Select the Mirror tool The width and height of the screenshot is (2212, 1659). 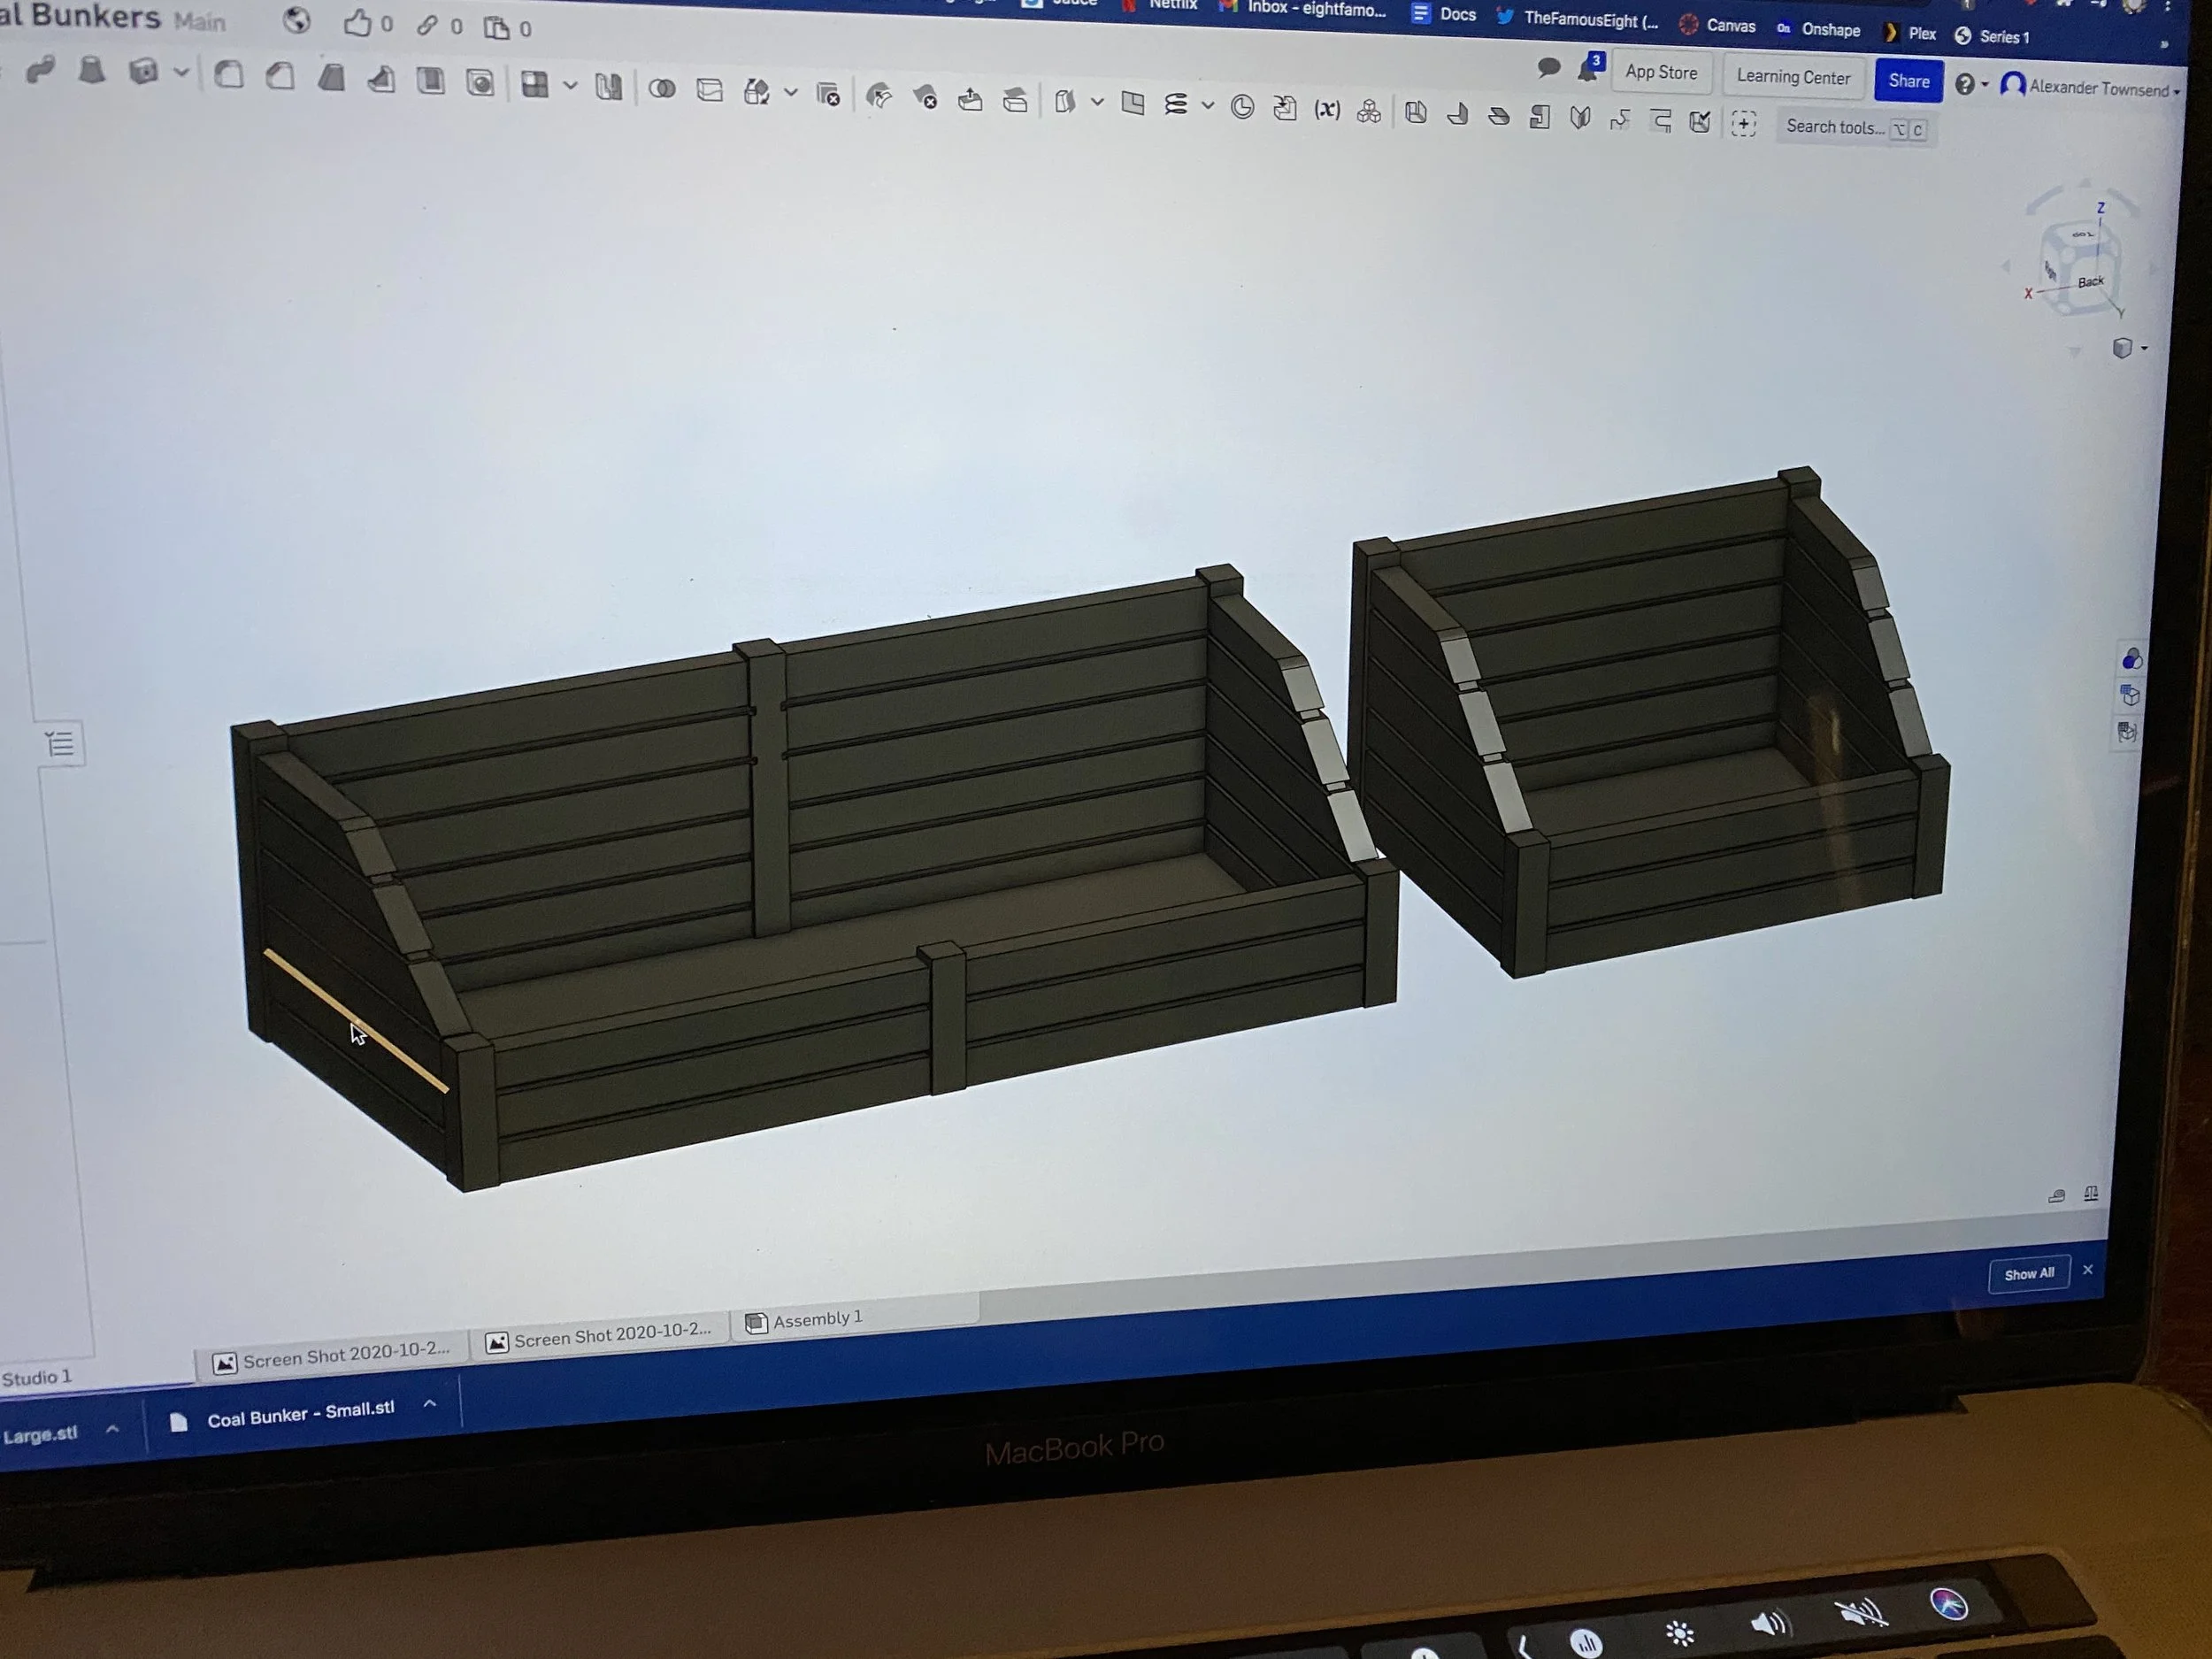coord(608,87)
